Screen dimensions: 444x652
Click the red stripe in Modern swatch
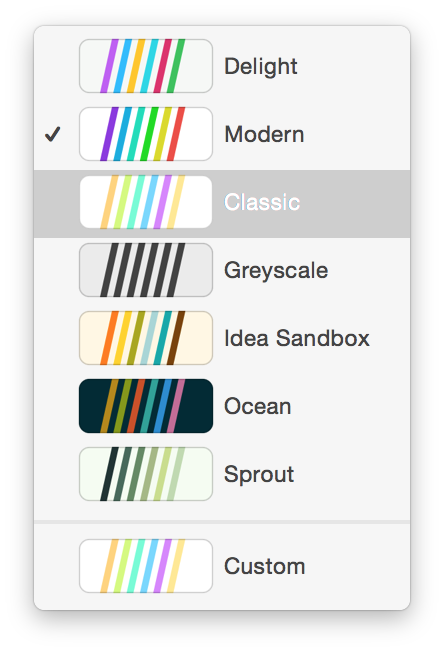pyautogui.click(x=176, y=134)
